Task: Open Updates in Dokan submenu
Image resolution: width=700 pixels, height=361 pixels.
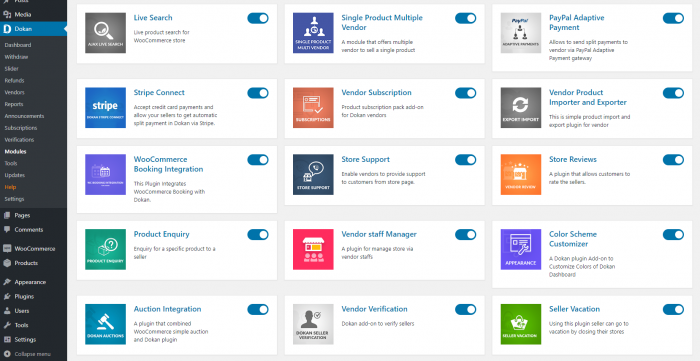Action: [14, 175]
